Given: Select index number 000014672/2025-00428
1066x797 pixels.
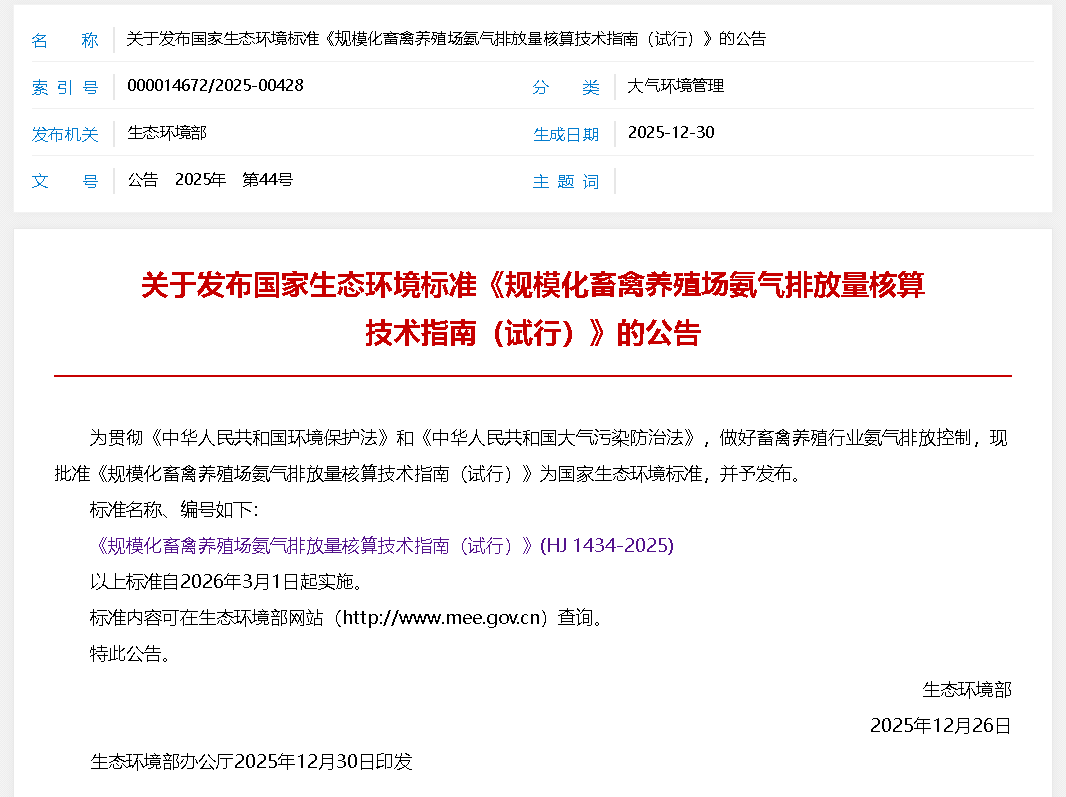Looking at the screenshot, I should click(x=215, y=86).
